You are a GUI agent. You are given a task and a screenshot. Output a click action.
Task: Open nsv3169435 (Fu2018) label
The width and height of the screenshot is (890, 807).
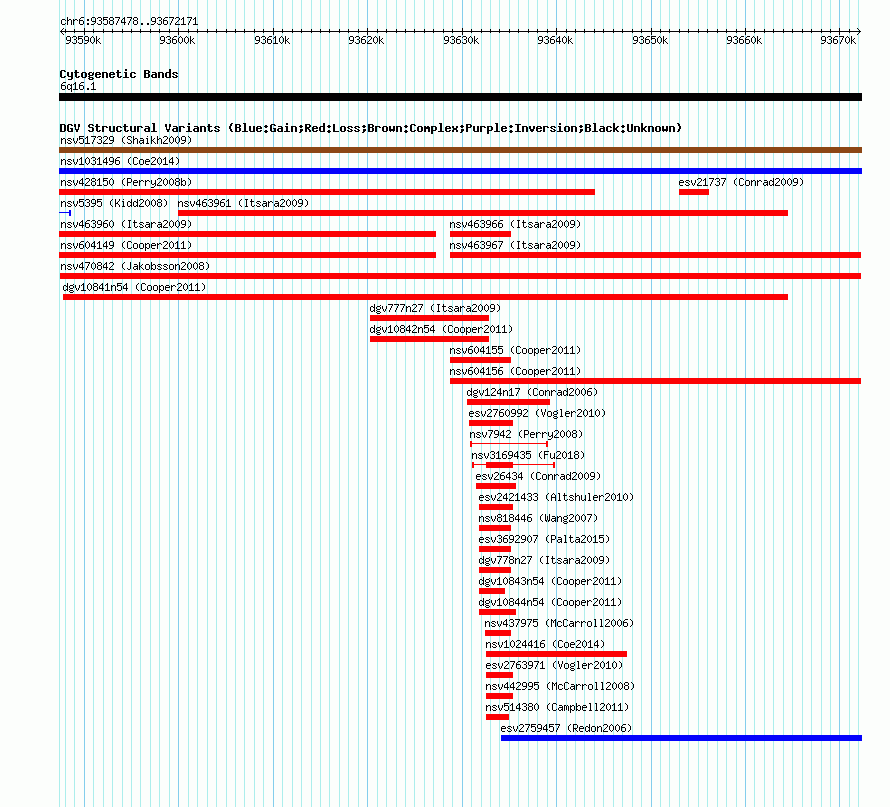pos(528,455)
